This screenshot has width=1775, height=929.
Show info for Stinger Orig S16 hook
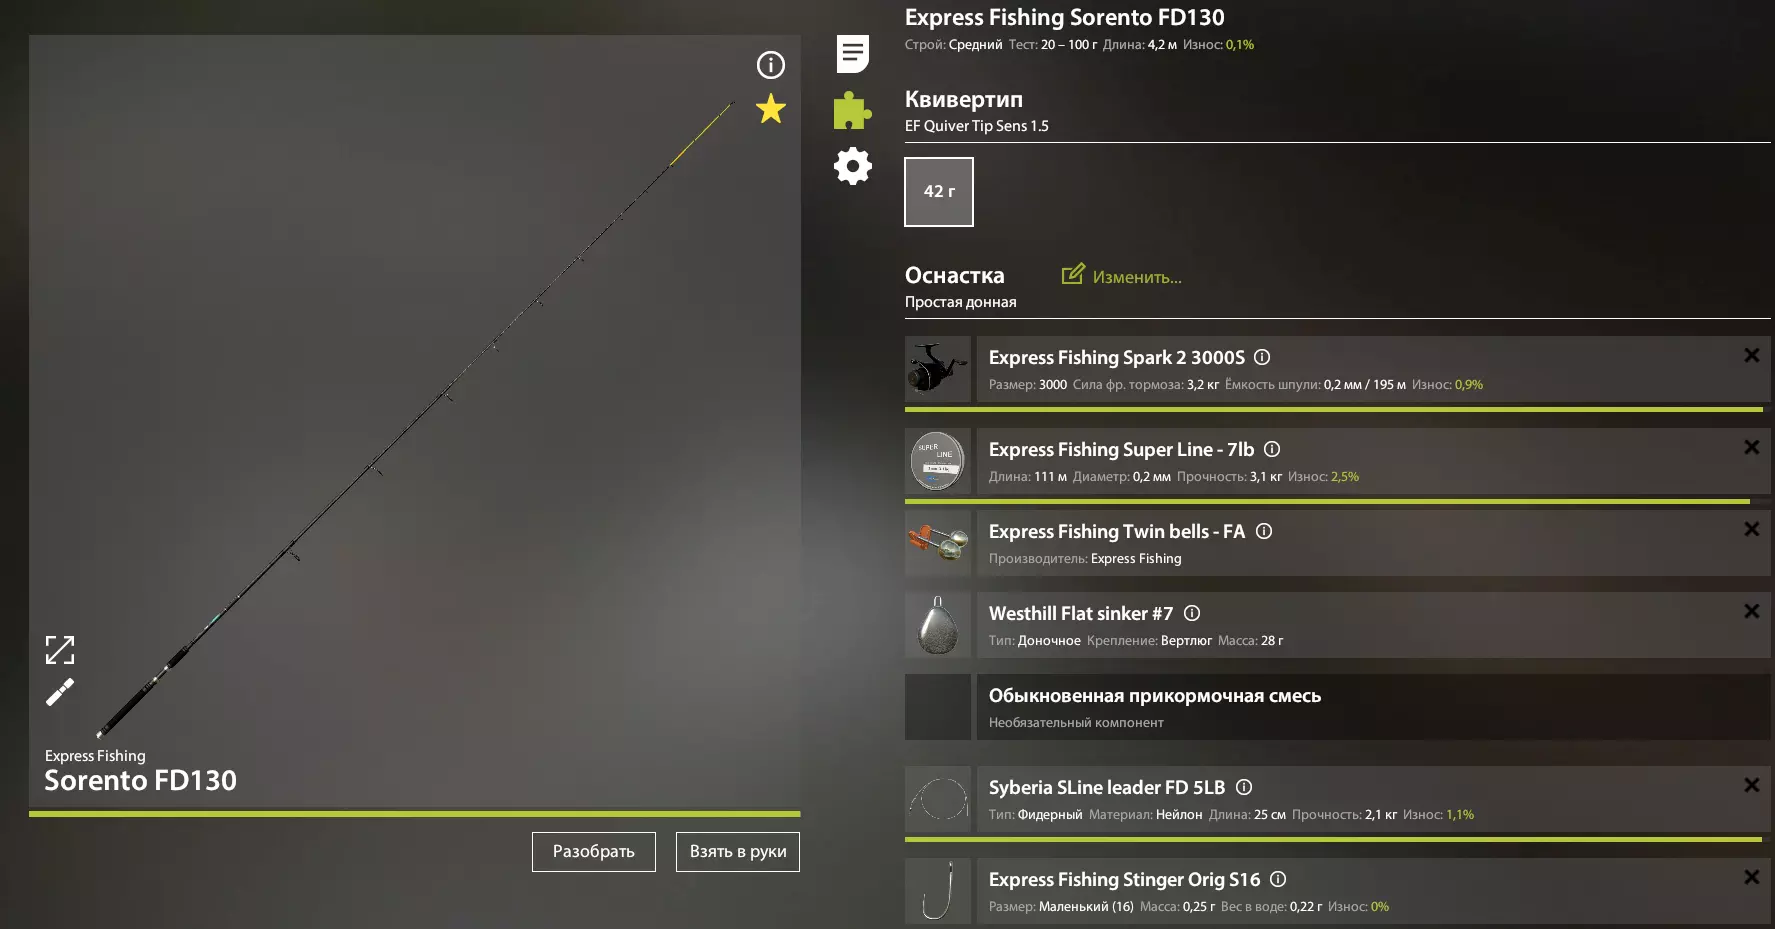pyautogui.click(x=1278, y=879)
